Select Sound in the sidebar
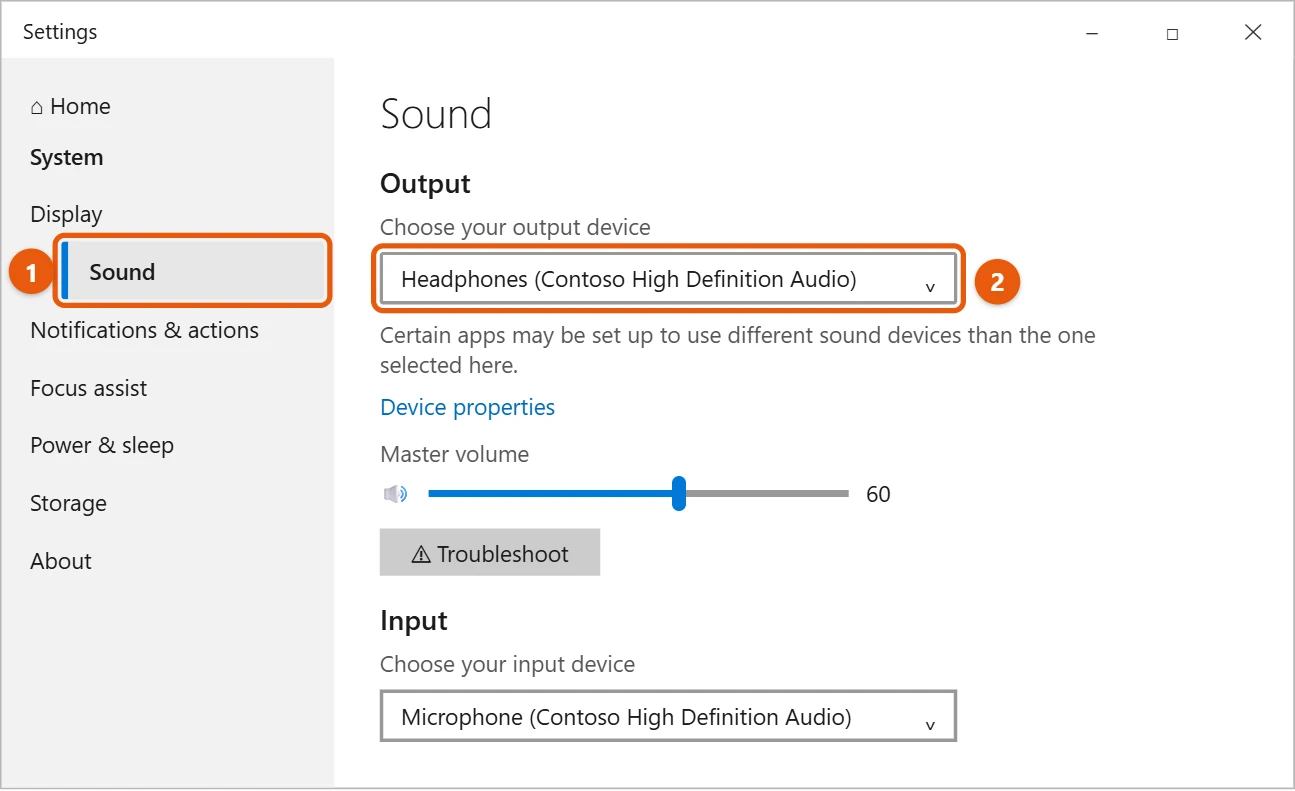 [x=194, y=272]
